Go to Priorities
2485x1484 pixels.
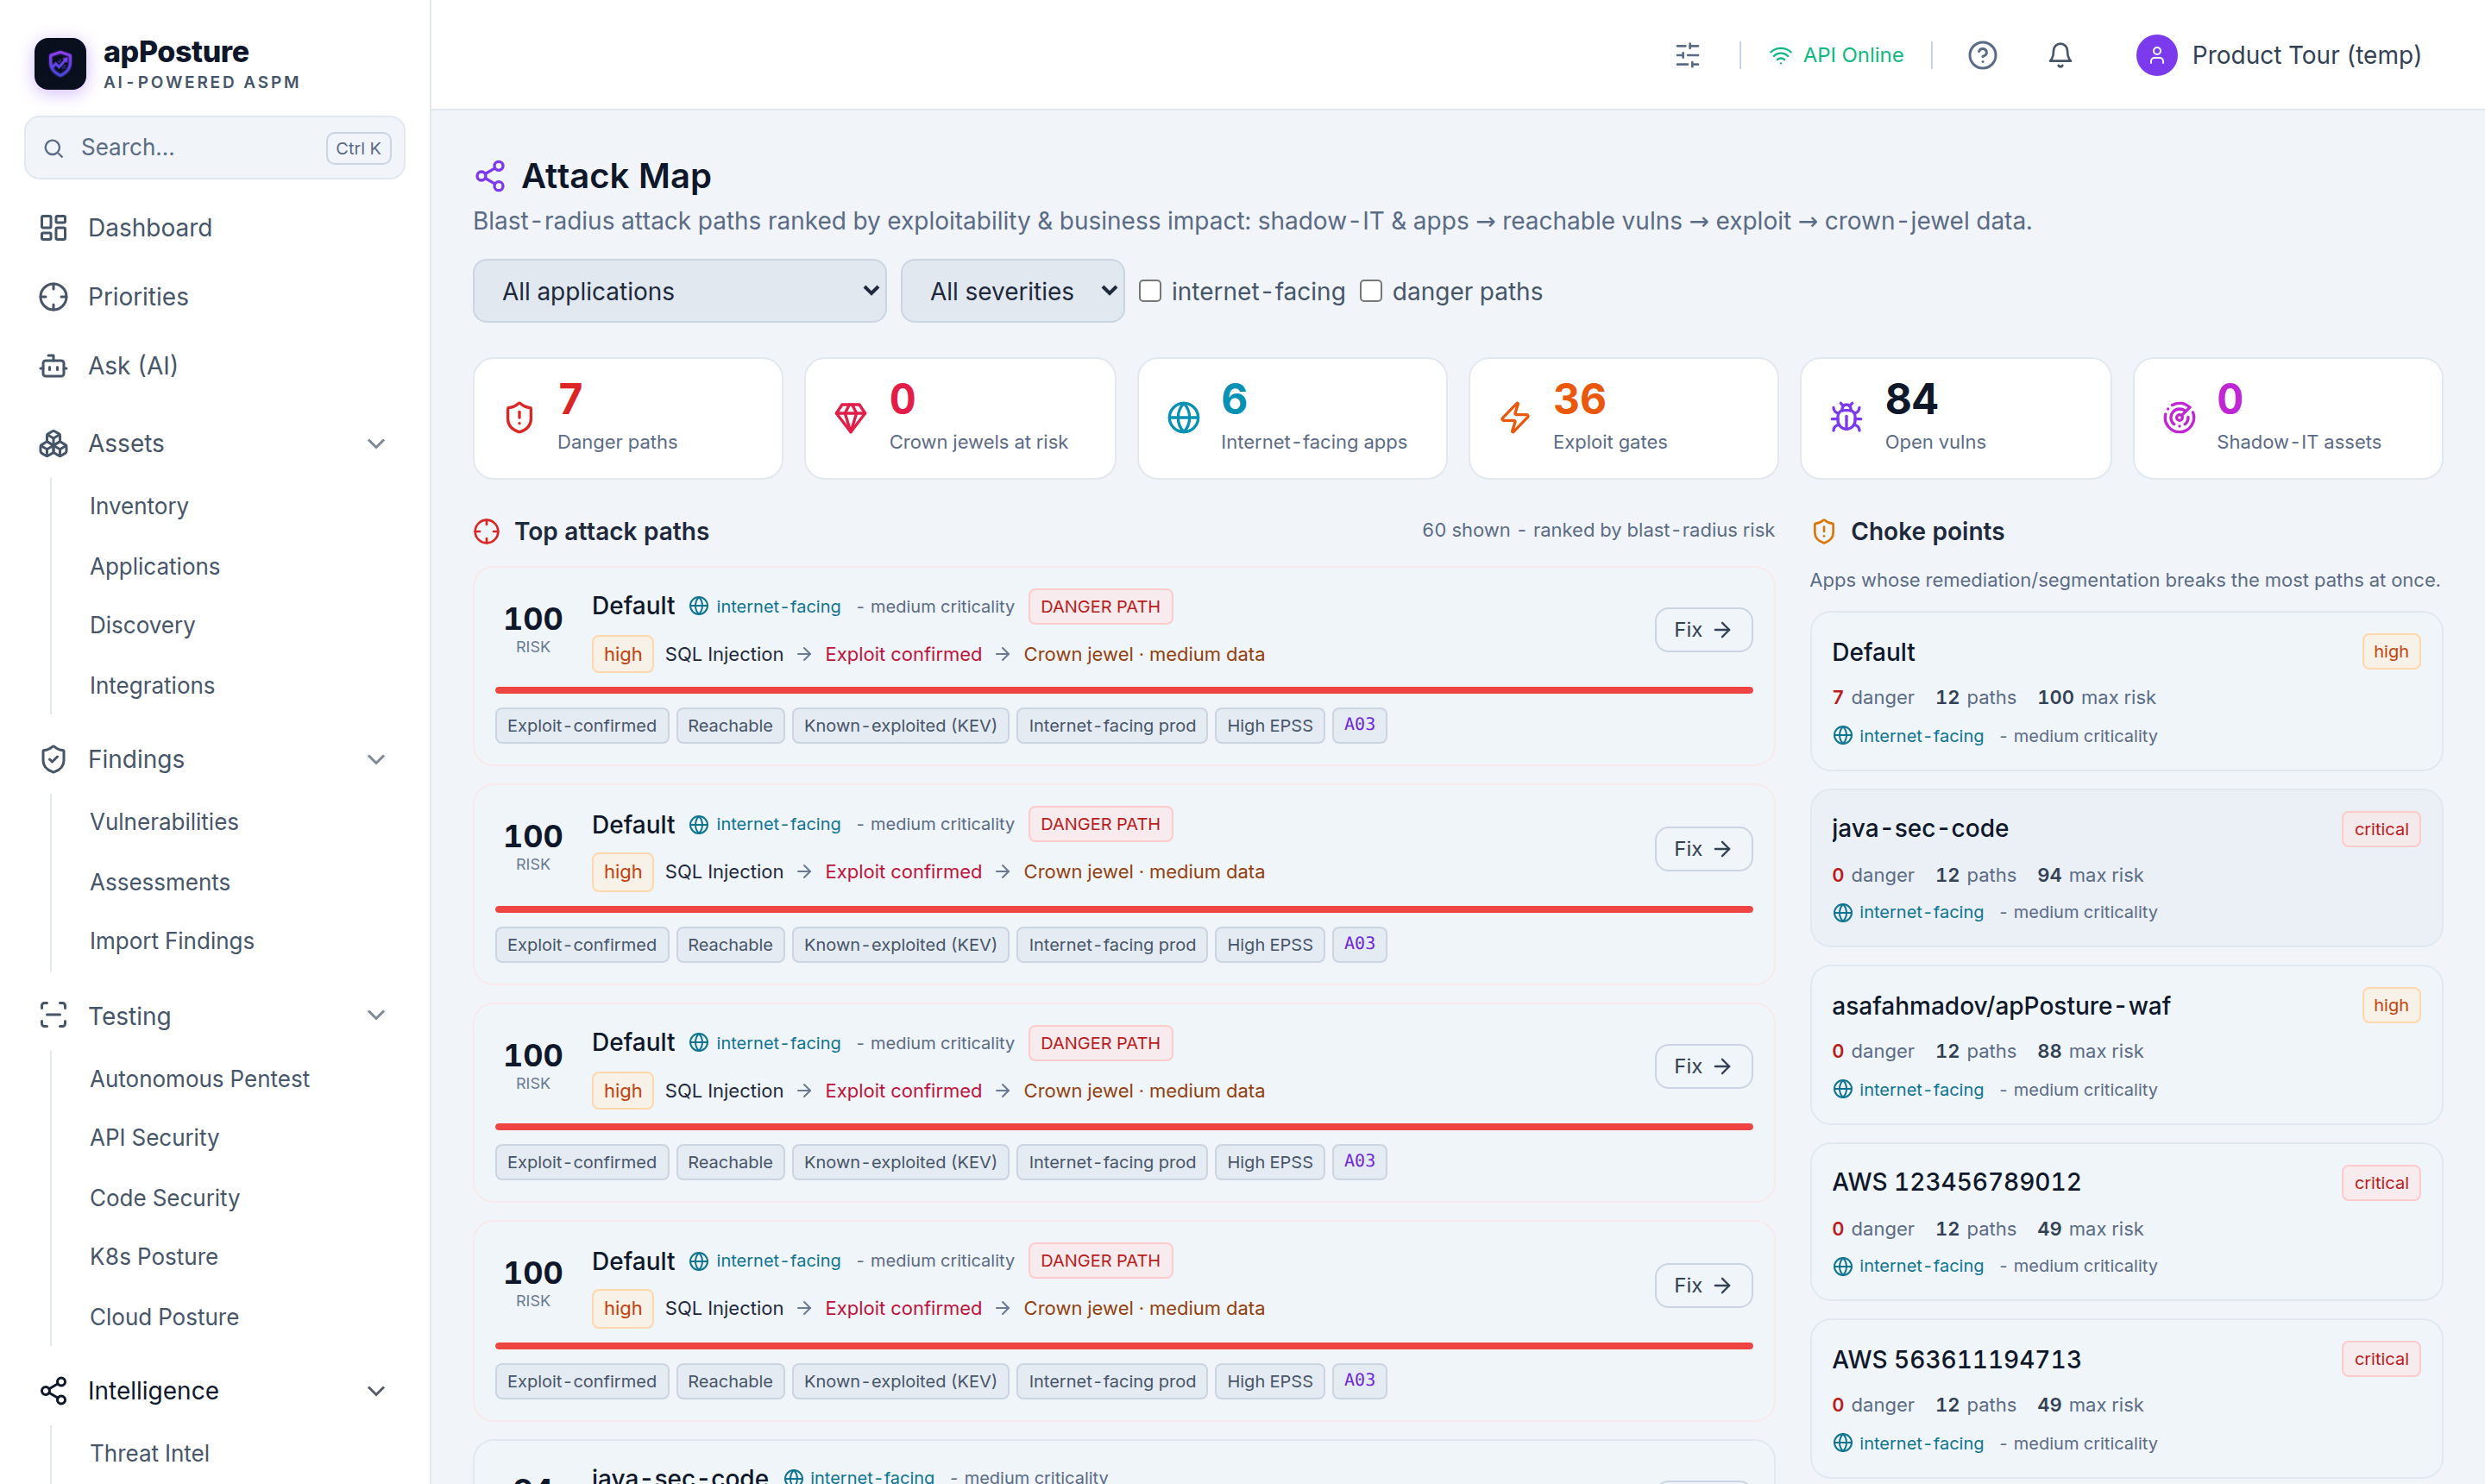pyautogui.click(x=215, y=297)
